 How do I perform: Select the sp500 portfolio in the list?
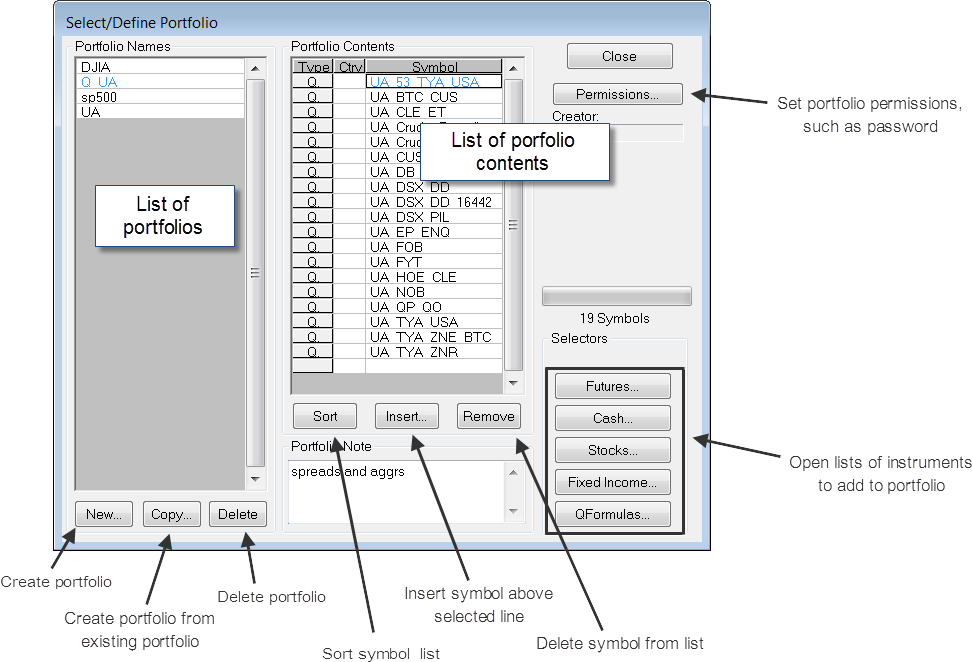(x=160, y=97)
